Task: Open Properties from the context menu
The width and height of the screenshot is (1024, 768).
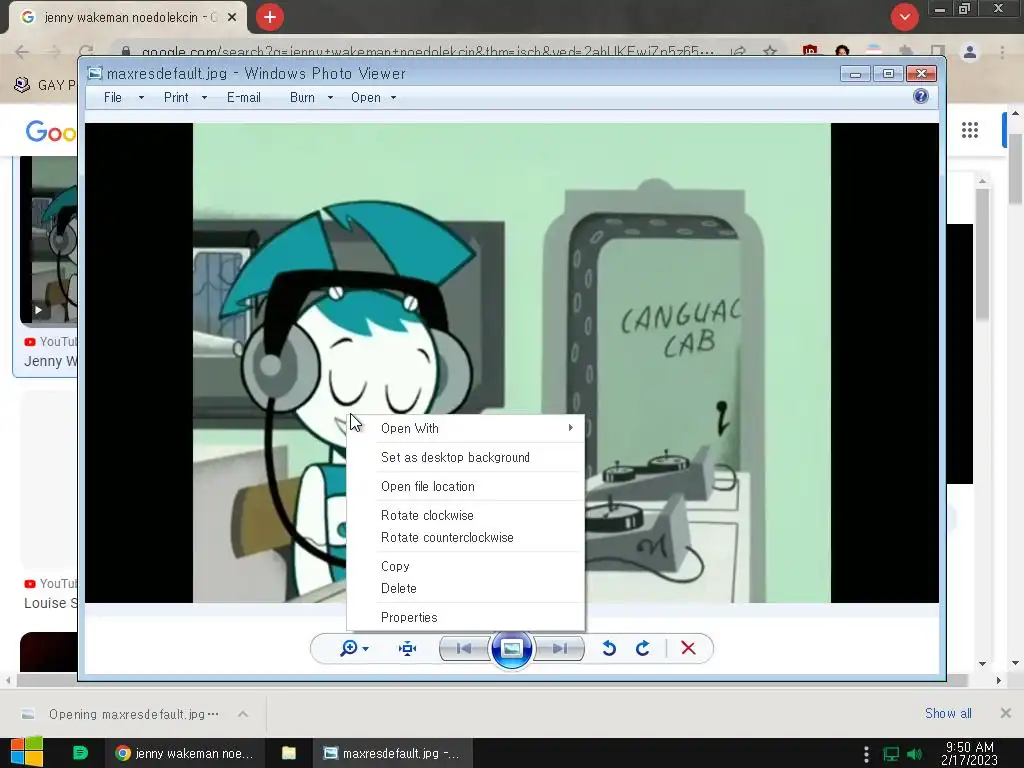Action: click(466, 616)
